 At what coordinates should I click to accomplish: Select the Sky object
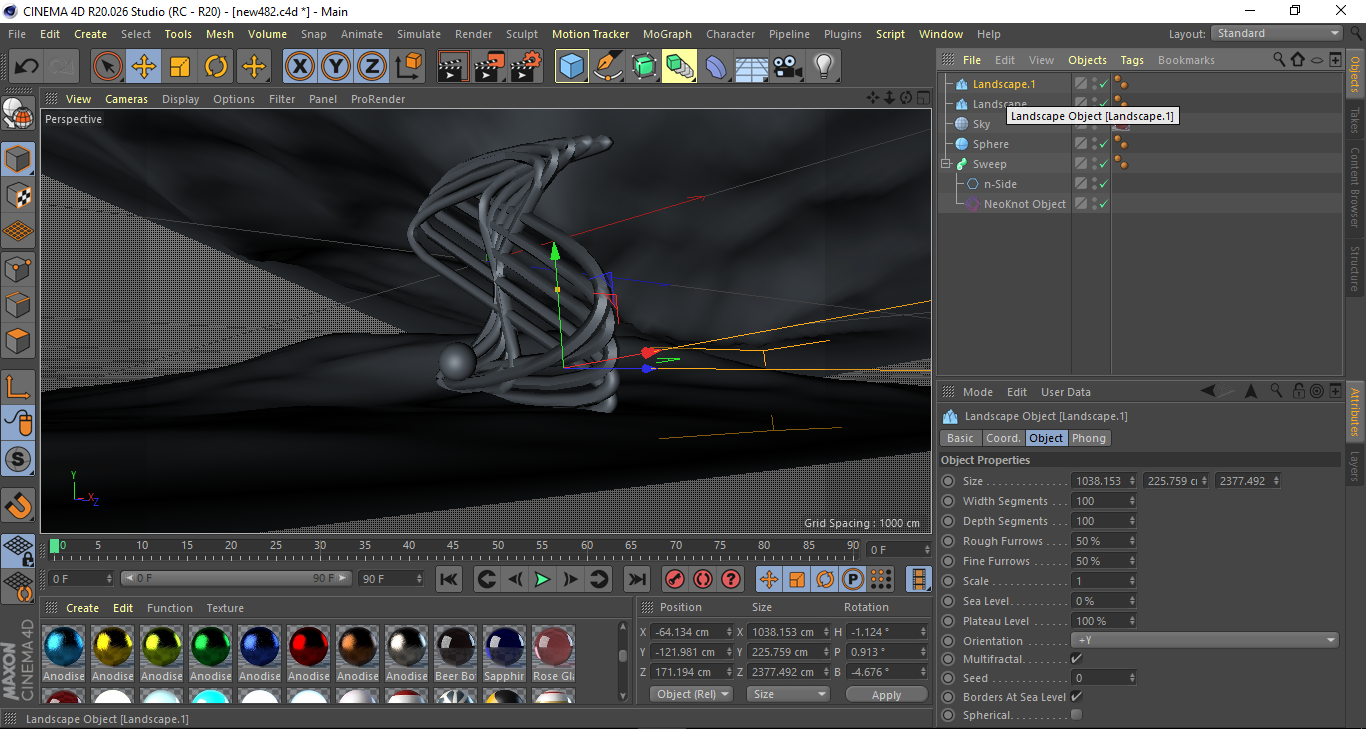tap(981, 124)
